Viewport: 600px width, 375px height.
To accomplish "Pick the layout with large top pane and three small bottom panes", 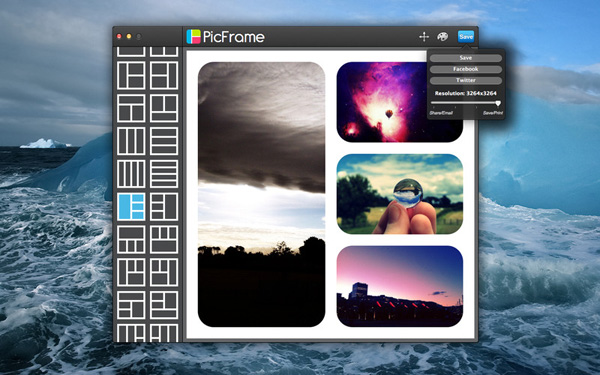I will pyautogui.click(x=131, y=239).
